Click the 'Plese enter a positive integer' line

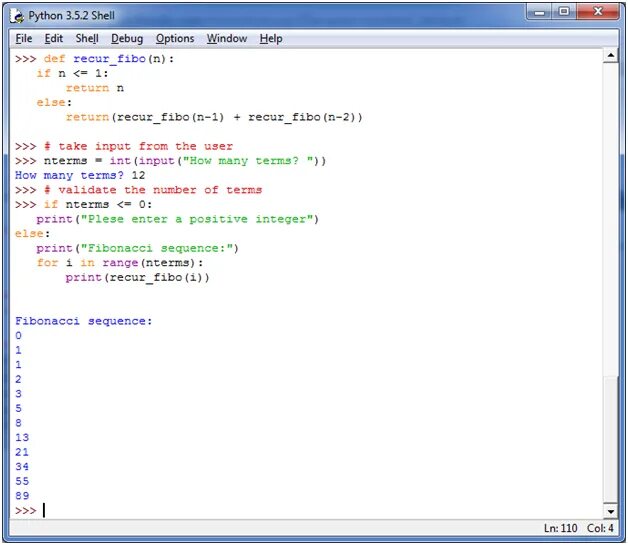[x=177, y=219]
